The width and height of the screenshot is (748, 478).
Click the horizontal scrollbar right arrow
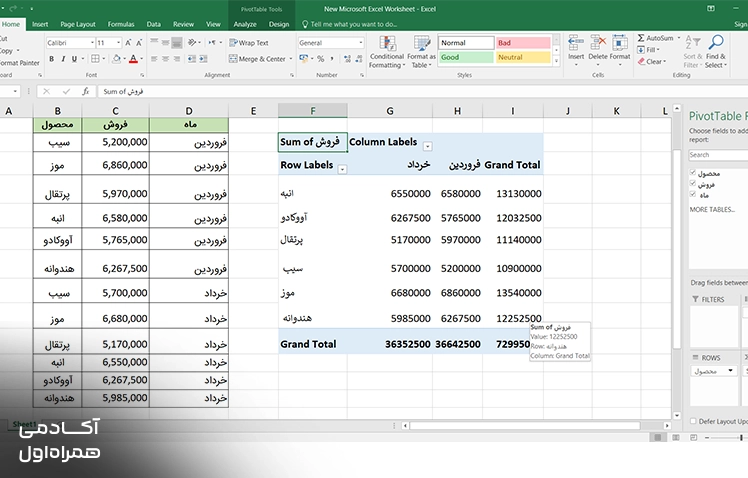tap(667, 426)
